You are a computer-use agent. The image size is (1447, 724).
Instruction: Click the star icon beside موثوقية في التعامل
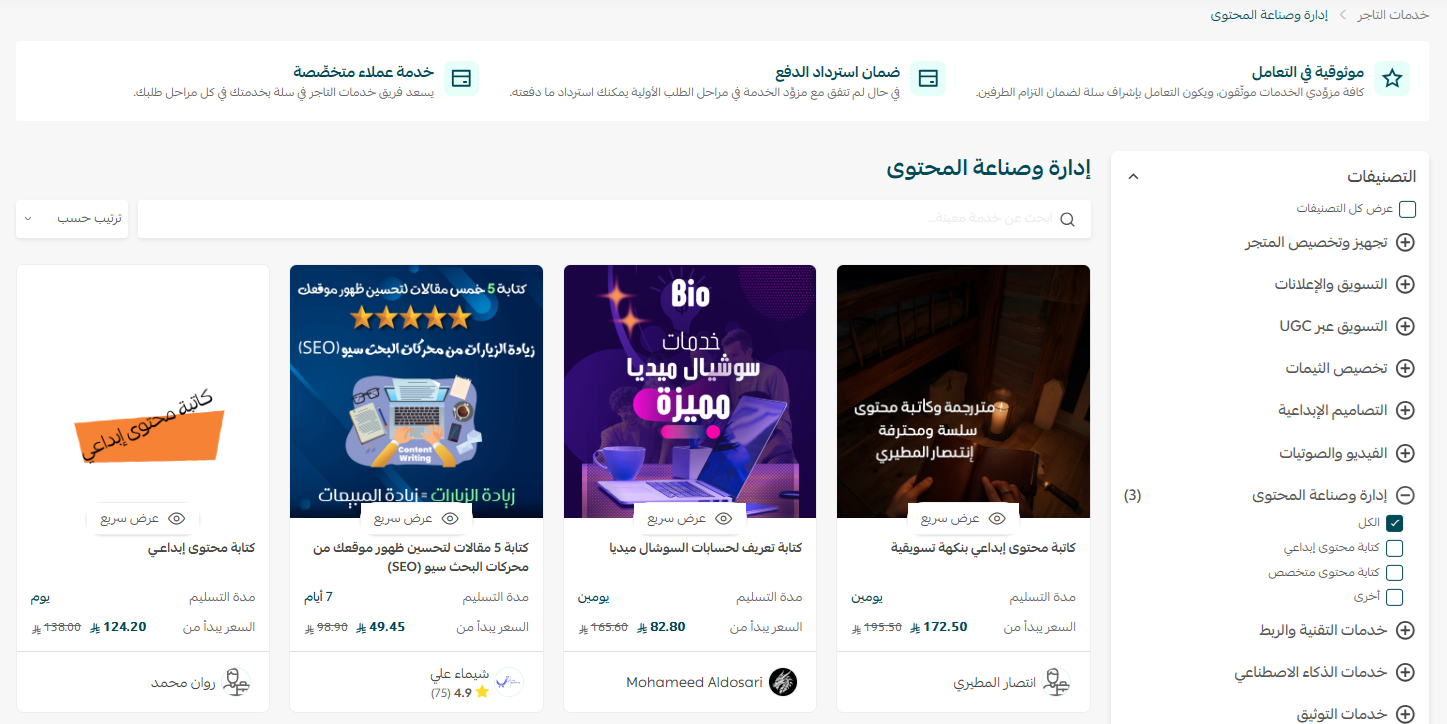point(1392,78)
